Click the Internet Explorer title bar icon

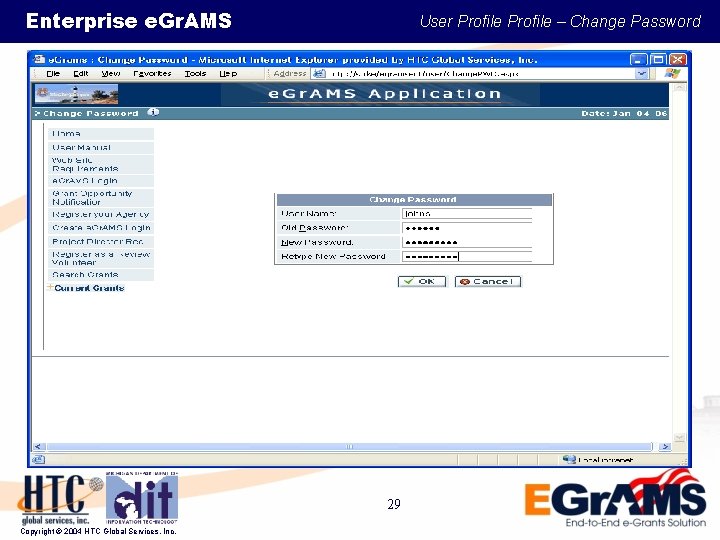click(x=39, y=59)
